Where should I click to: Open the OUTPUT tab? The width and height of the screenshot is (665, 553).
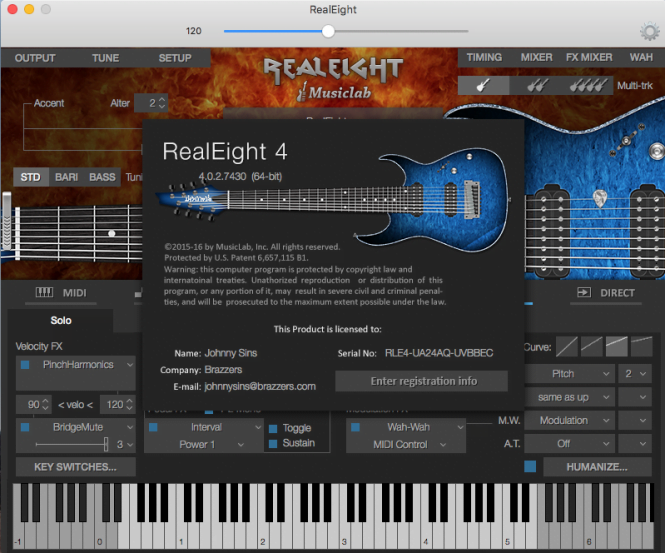click(35, 58)
